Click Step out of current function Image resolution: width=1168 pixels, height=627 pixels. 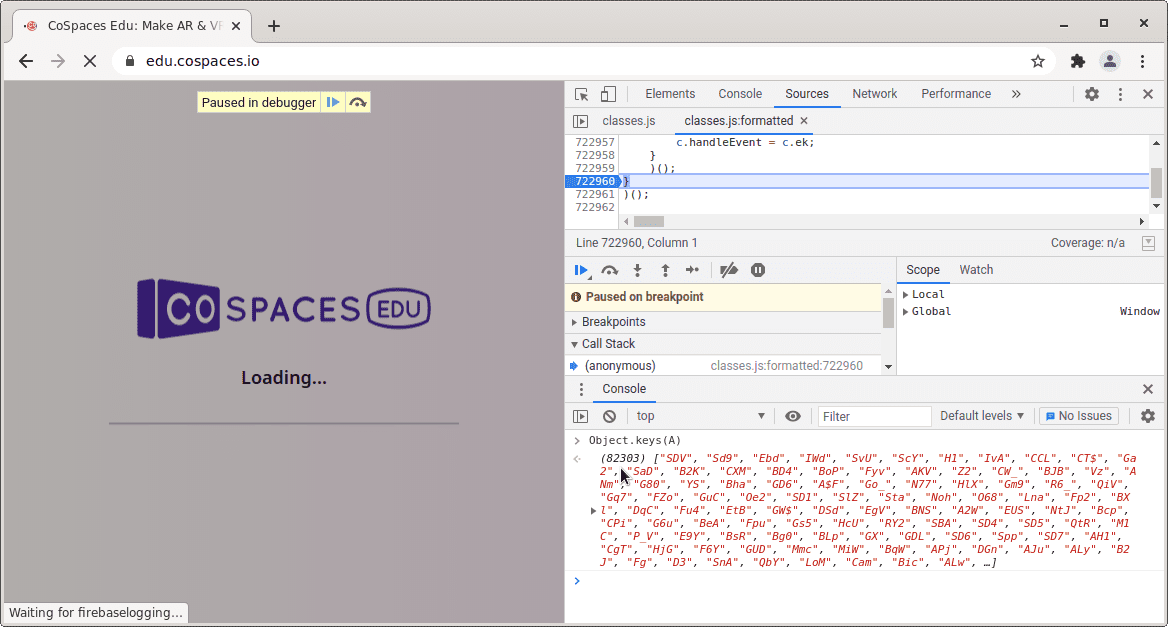tap(665, 270)
